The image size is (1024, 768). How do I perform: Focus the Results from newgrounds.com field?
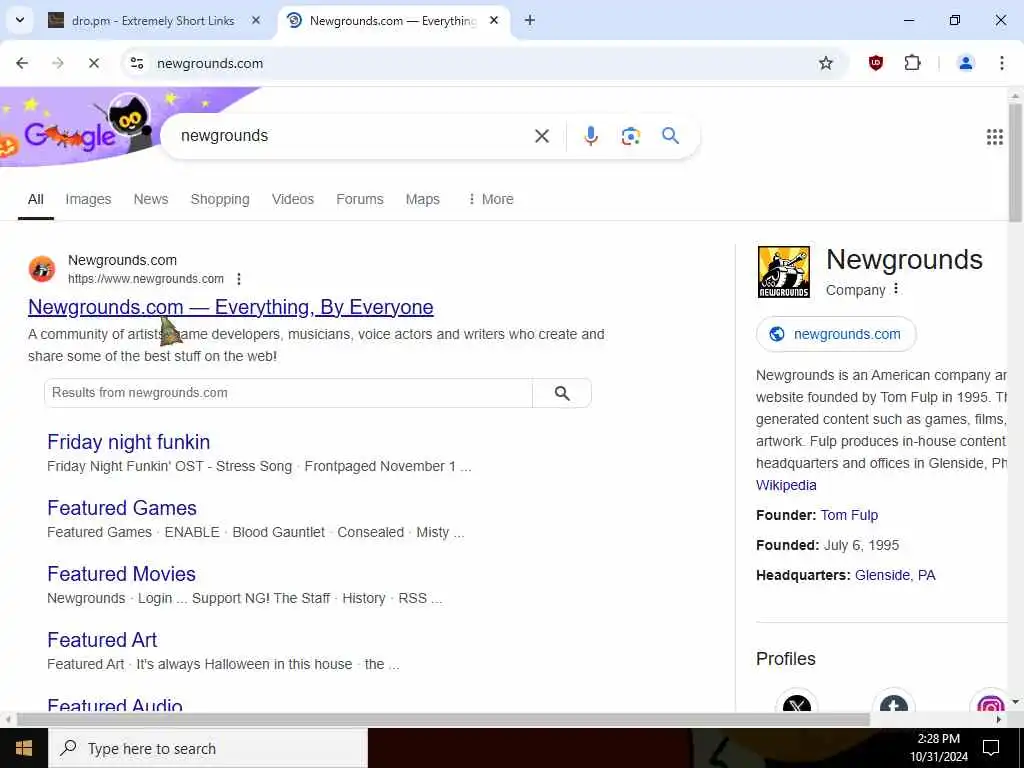pyautogui.click(x=288, y=393)
